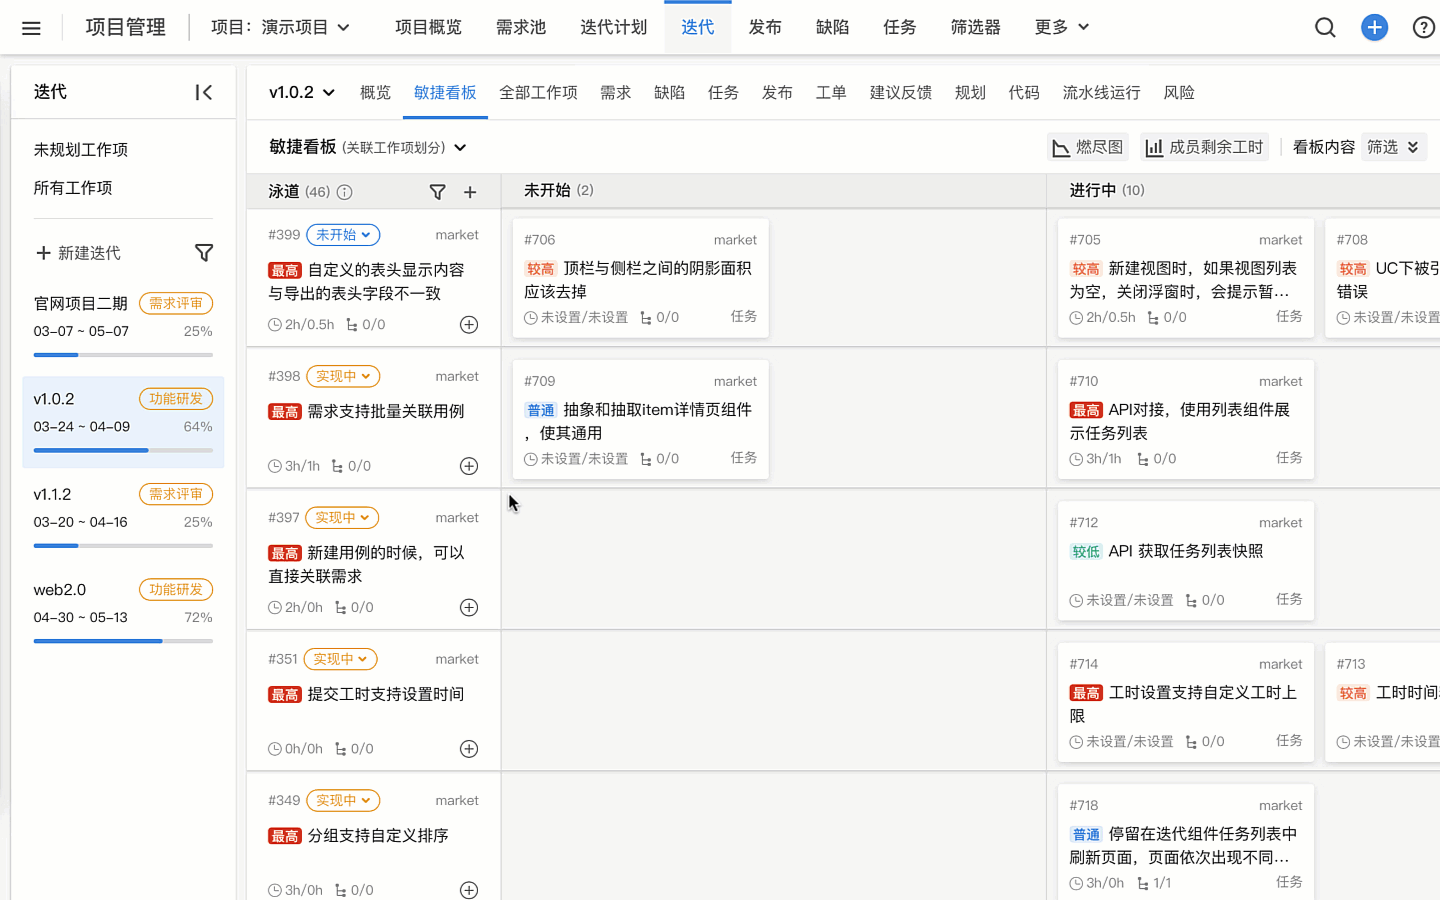The image size is (1440, 900).
Task: Open the hamburger main menu
Action: pos(31,28)
